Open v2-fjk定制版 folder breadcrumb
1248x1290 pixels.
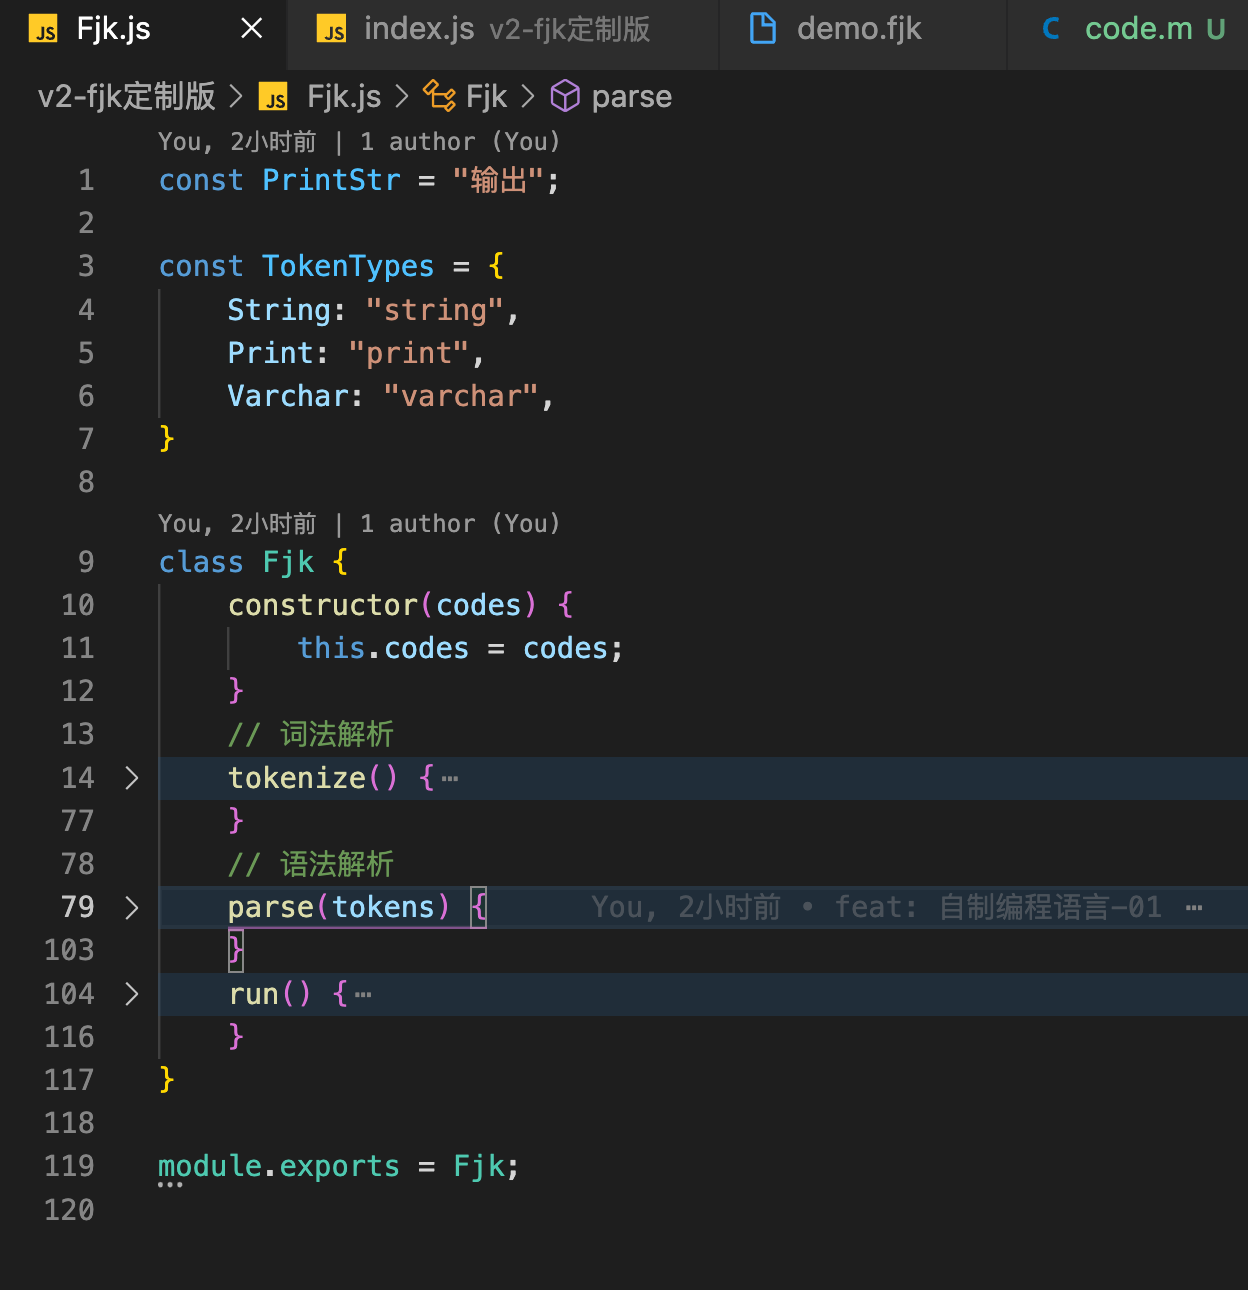[x=126, y=96]
